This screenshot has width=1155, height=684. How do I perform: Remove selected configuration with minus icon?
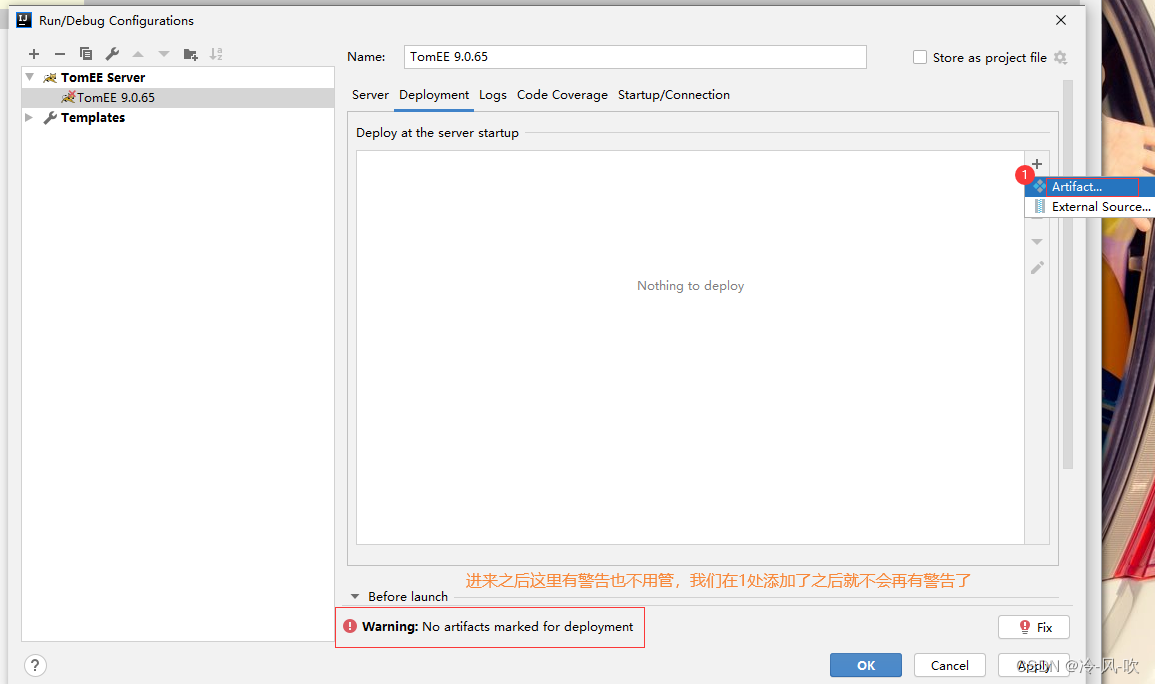[60, 54]
